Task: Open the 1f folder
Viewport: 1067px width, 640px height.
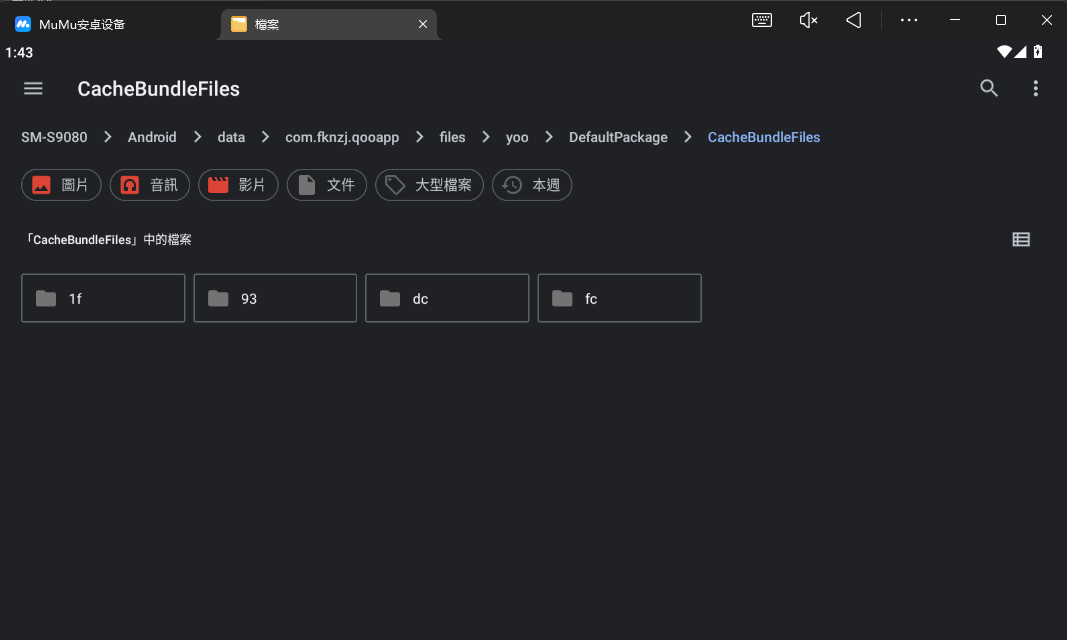Action: [x=103, y=298]
